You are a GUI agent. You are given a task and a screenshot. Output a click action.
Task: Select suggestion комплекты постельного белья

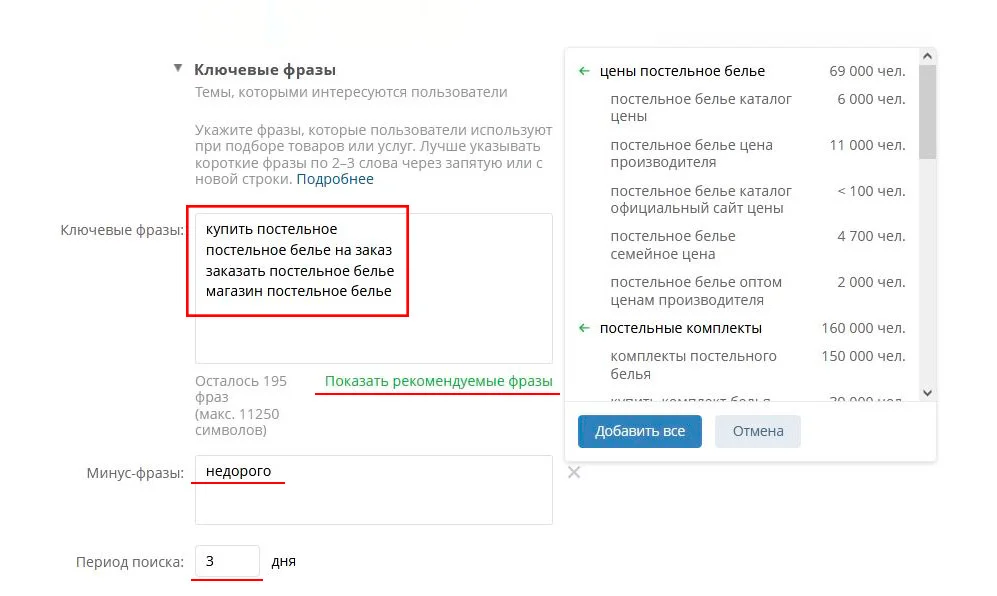pos(693,365)
